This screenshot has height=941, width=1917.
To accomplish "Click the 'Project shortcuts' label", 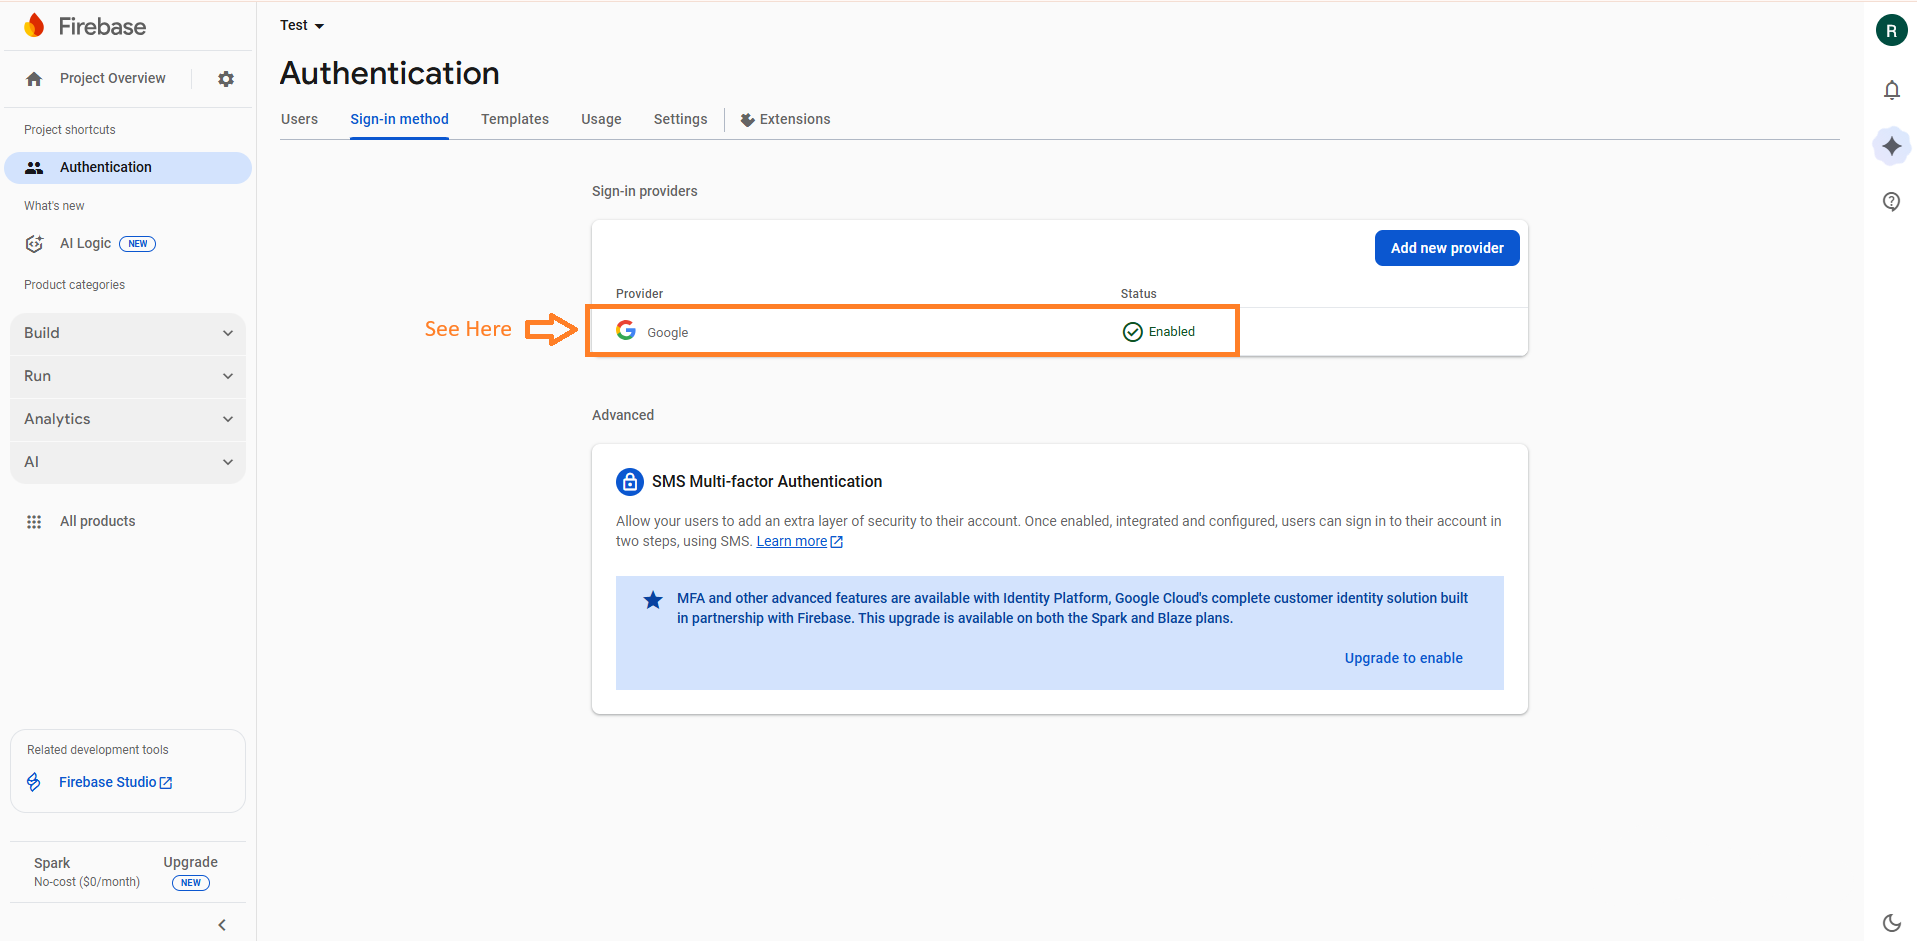I will [x=70, y=130].
